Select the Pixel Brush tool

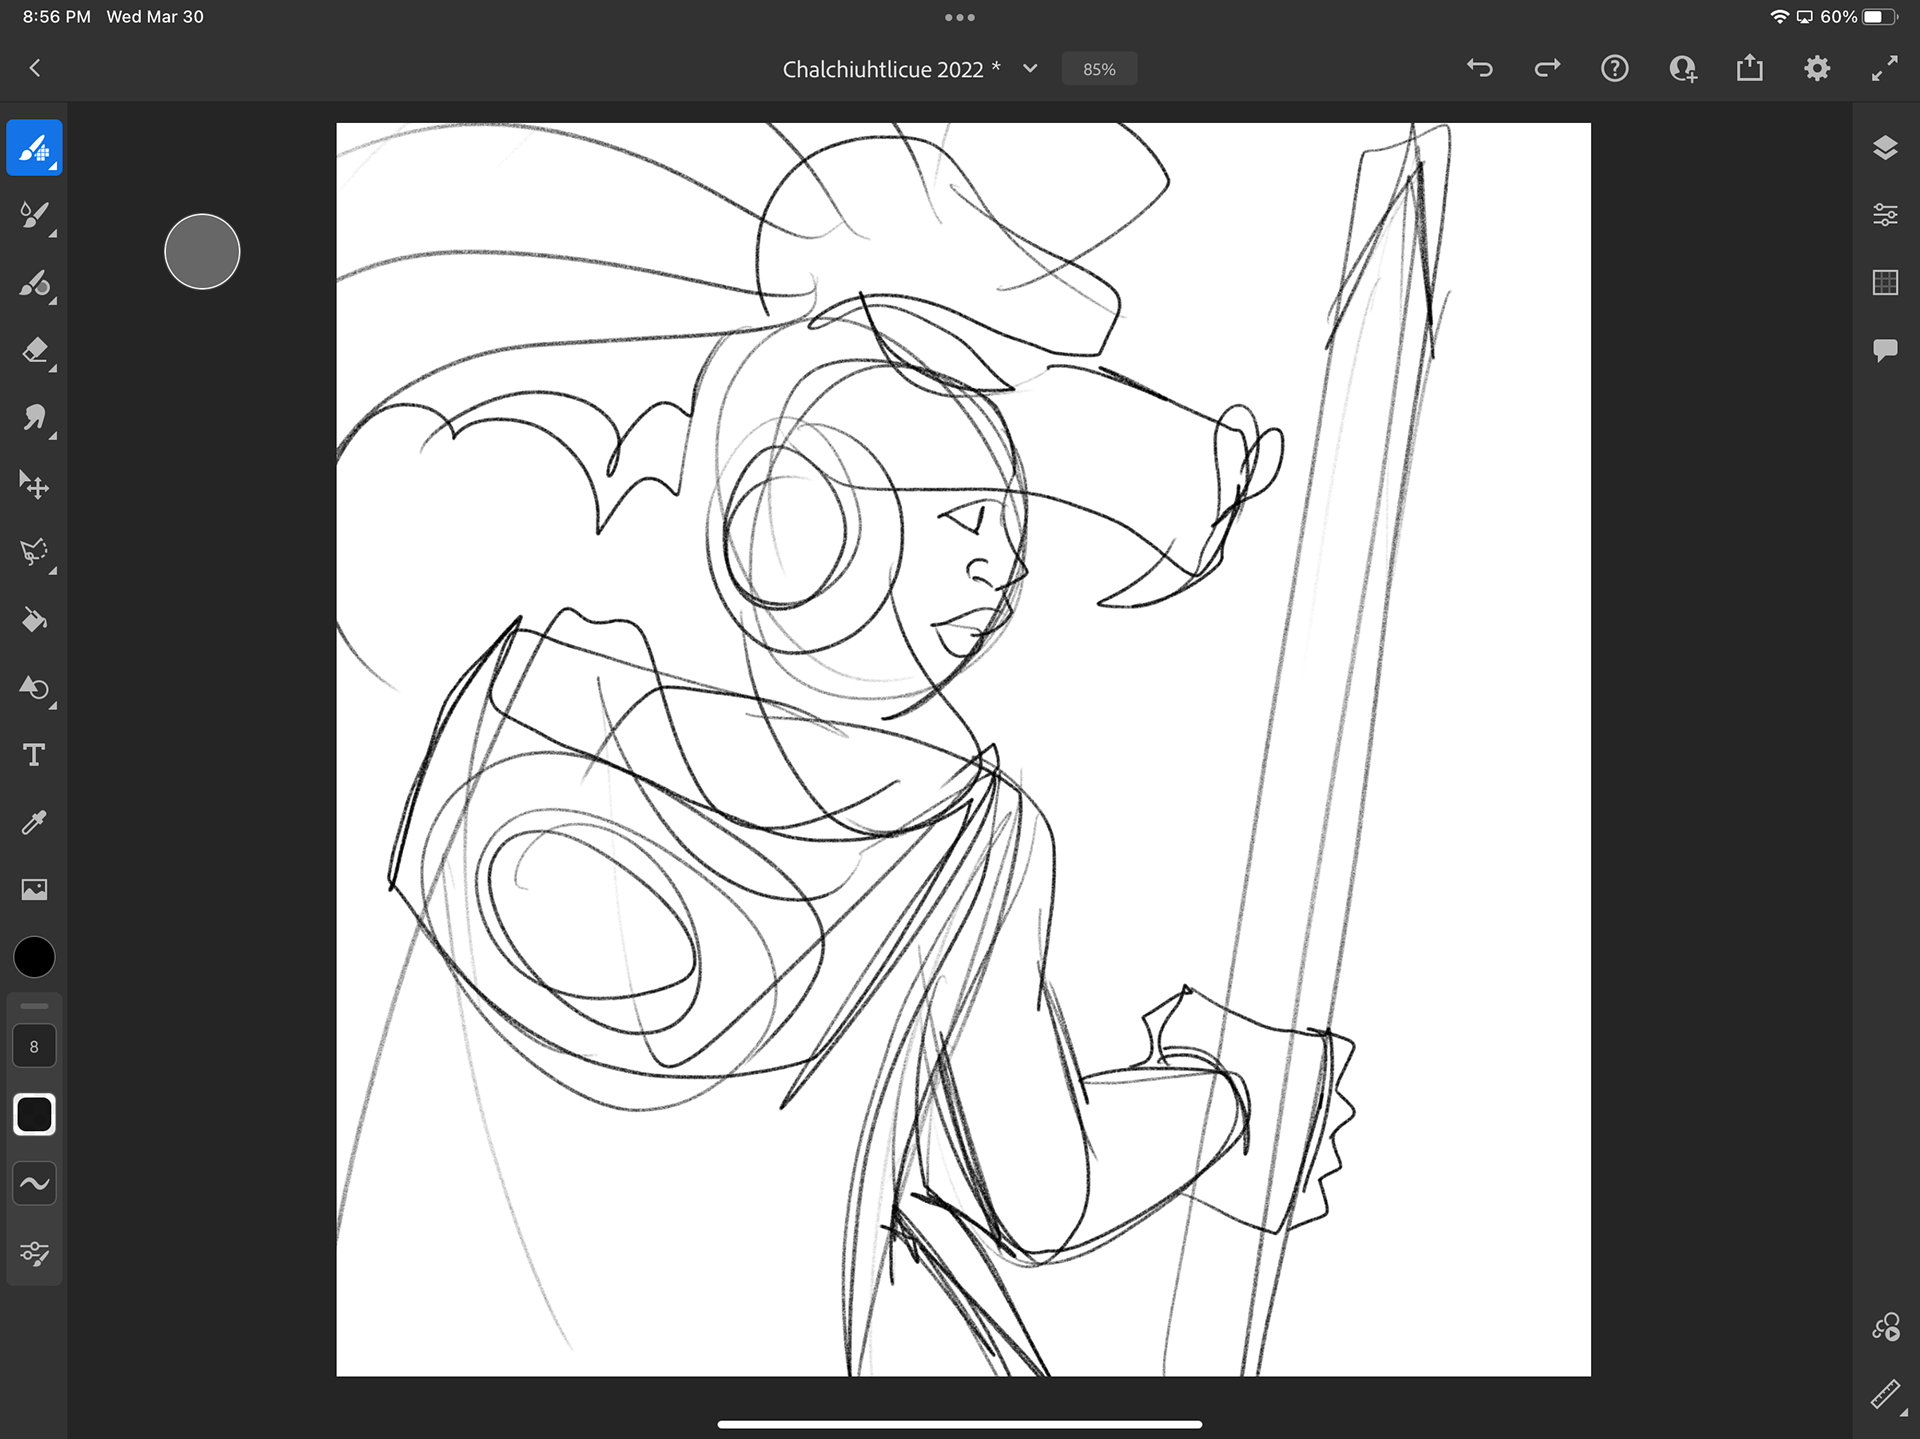[x=34, y=148]
